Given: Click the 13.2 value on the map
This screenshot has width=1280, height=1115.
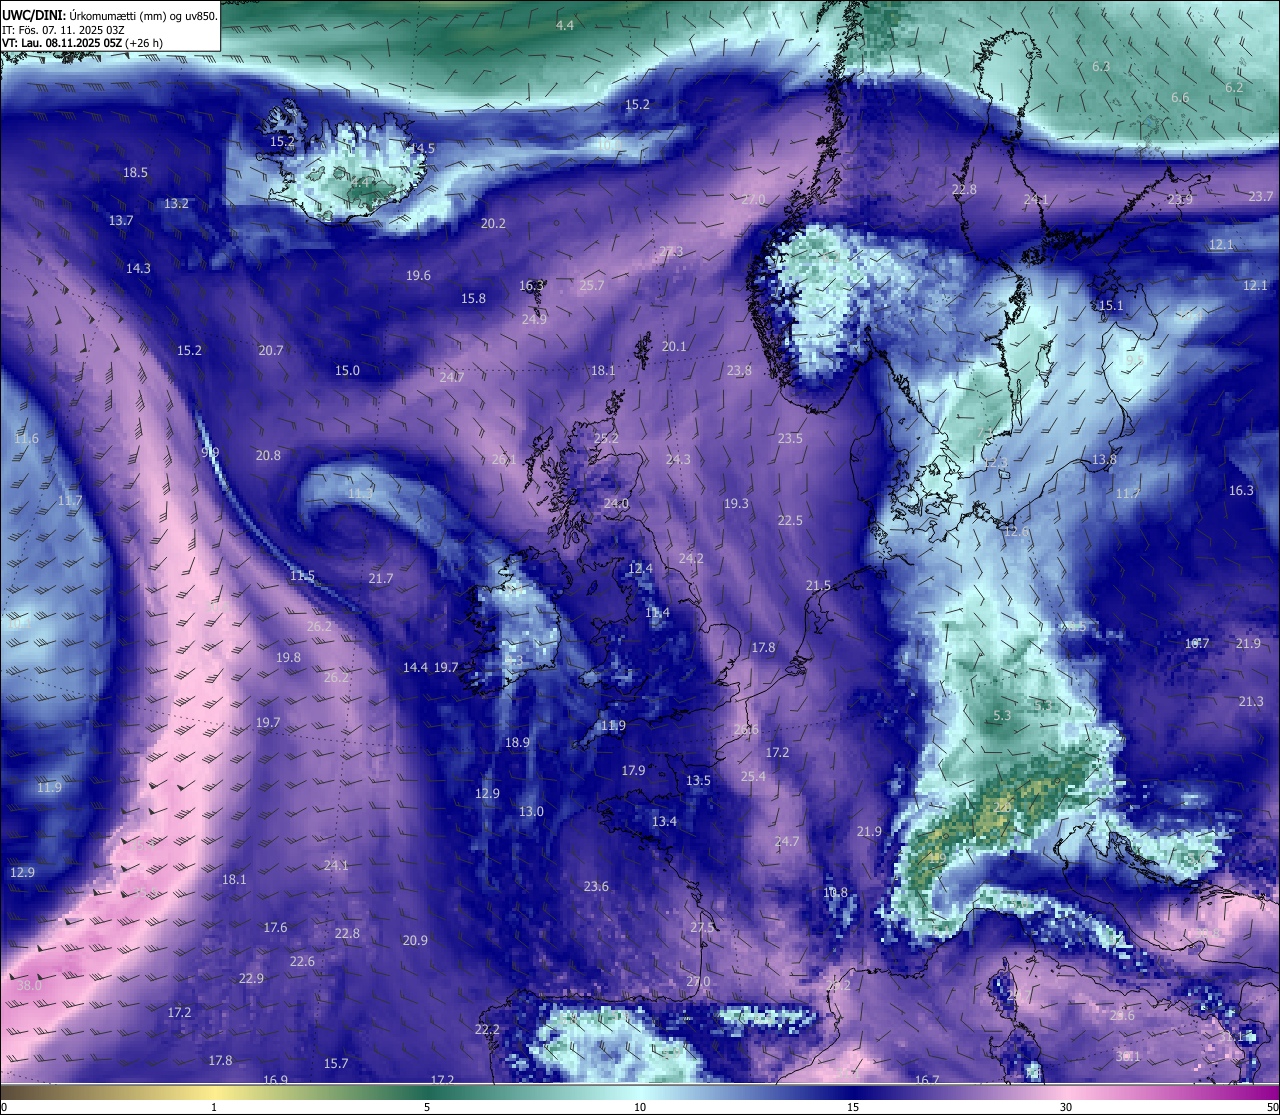Looking at the screenshot, I should (x=176, y=203).
